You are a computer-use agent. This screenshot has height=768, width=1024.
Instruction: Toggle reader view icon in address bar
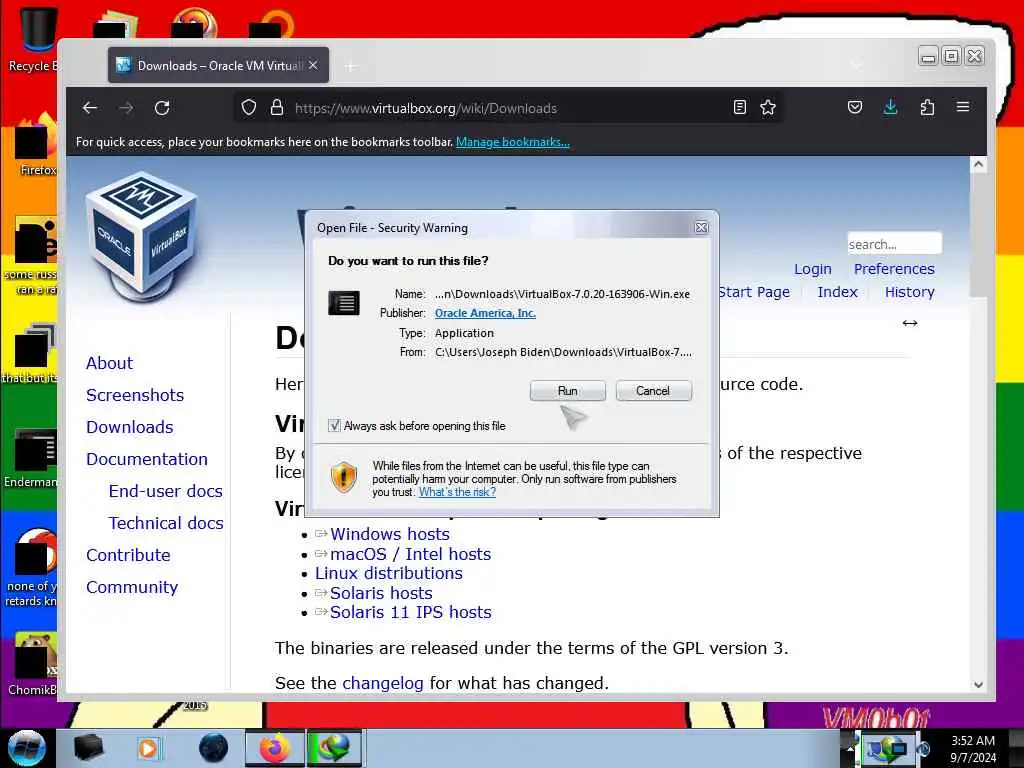[739, 108]
